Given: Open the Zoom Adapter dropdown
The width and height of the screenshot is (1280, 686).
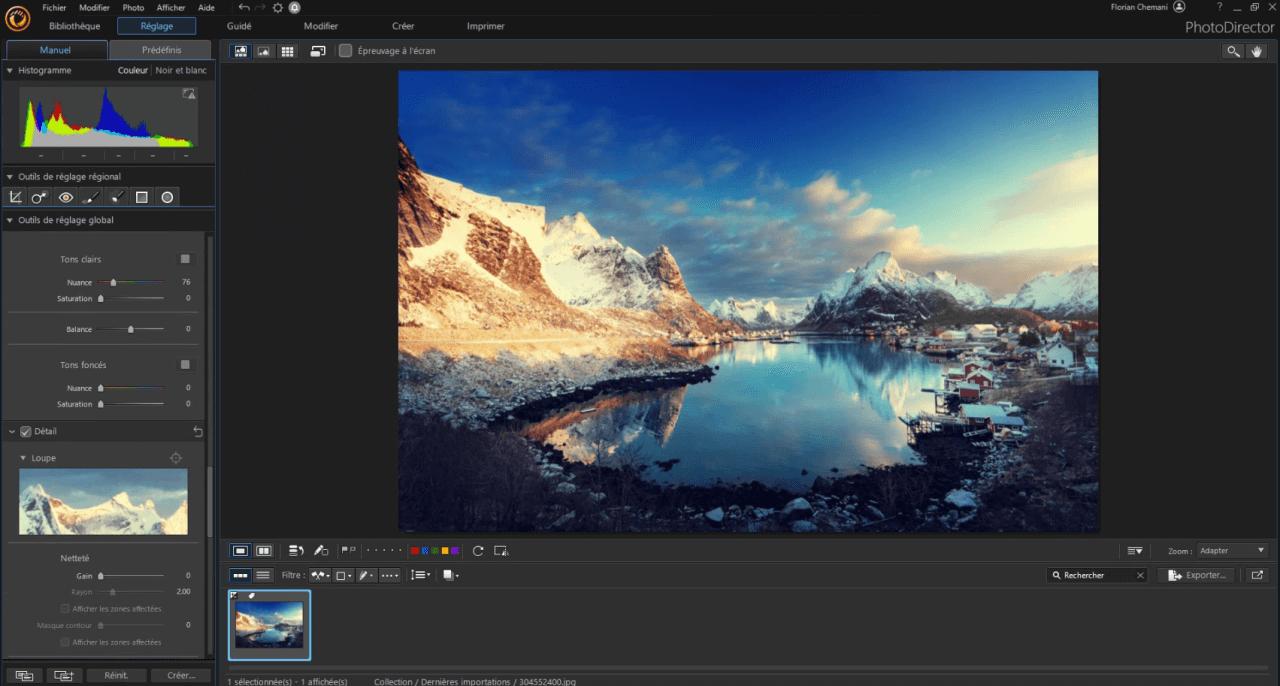Looking at the screenshot, I should [x=1232, y=551].
